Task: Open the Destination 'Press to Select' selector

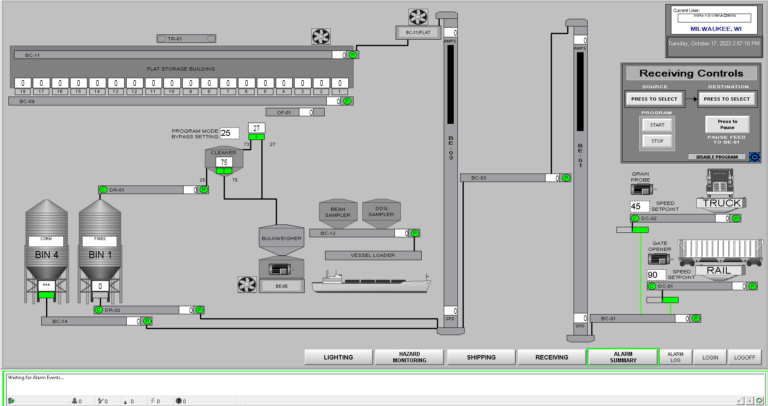Action: point(725,99)
